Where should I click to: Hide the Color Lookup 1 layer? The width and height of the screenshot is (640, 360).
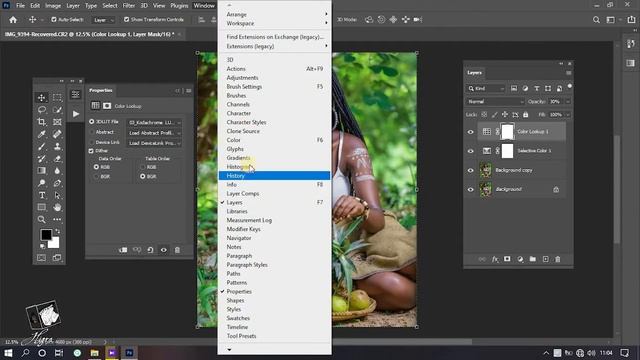pos(470,132)
